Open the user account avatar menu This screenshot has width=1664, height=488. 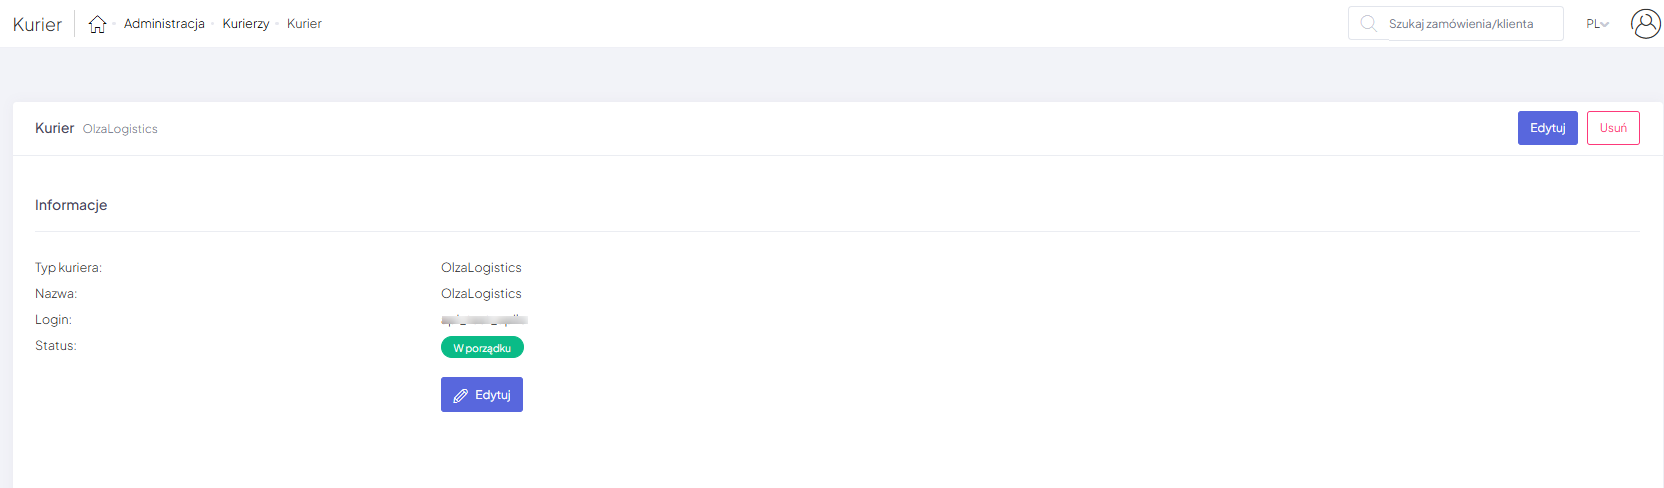[x=1645, y=23]
